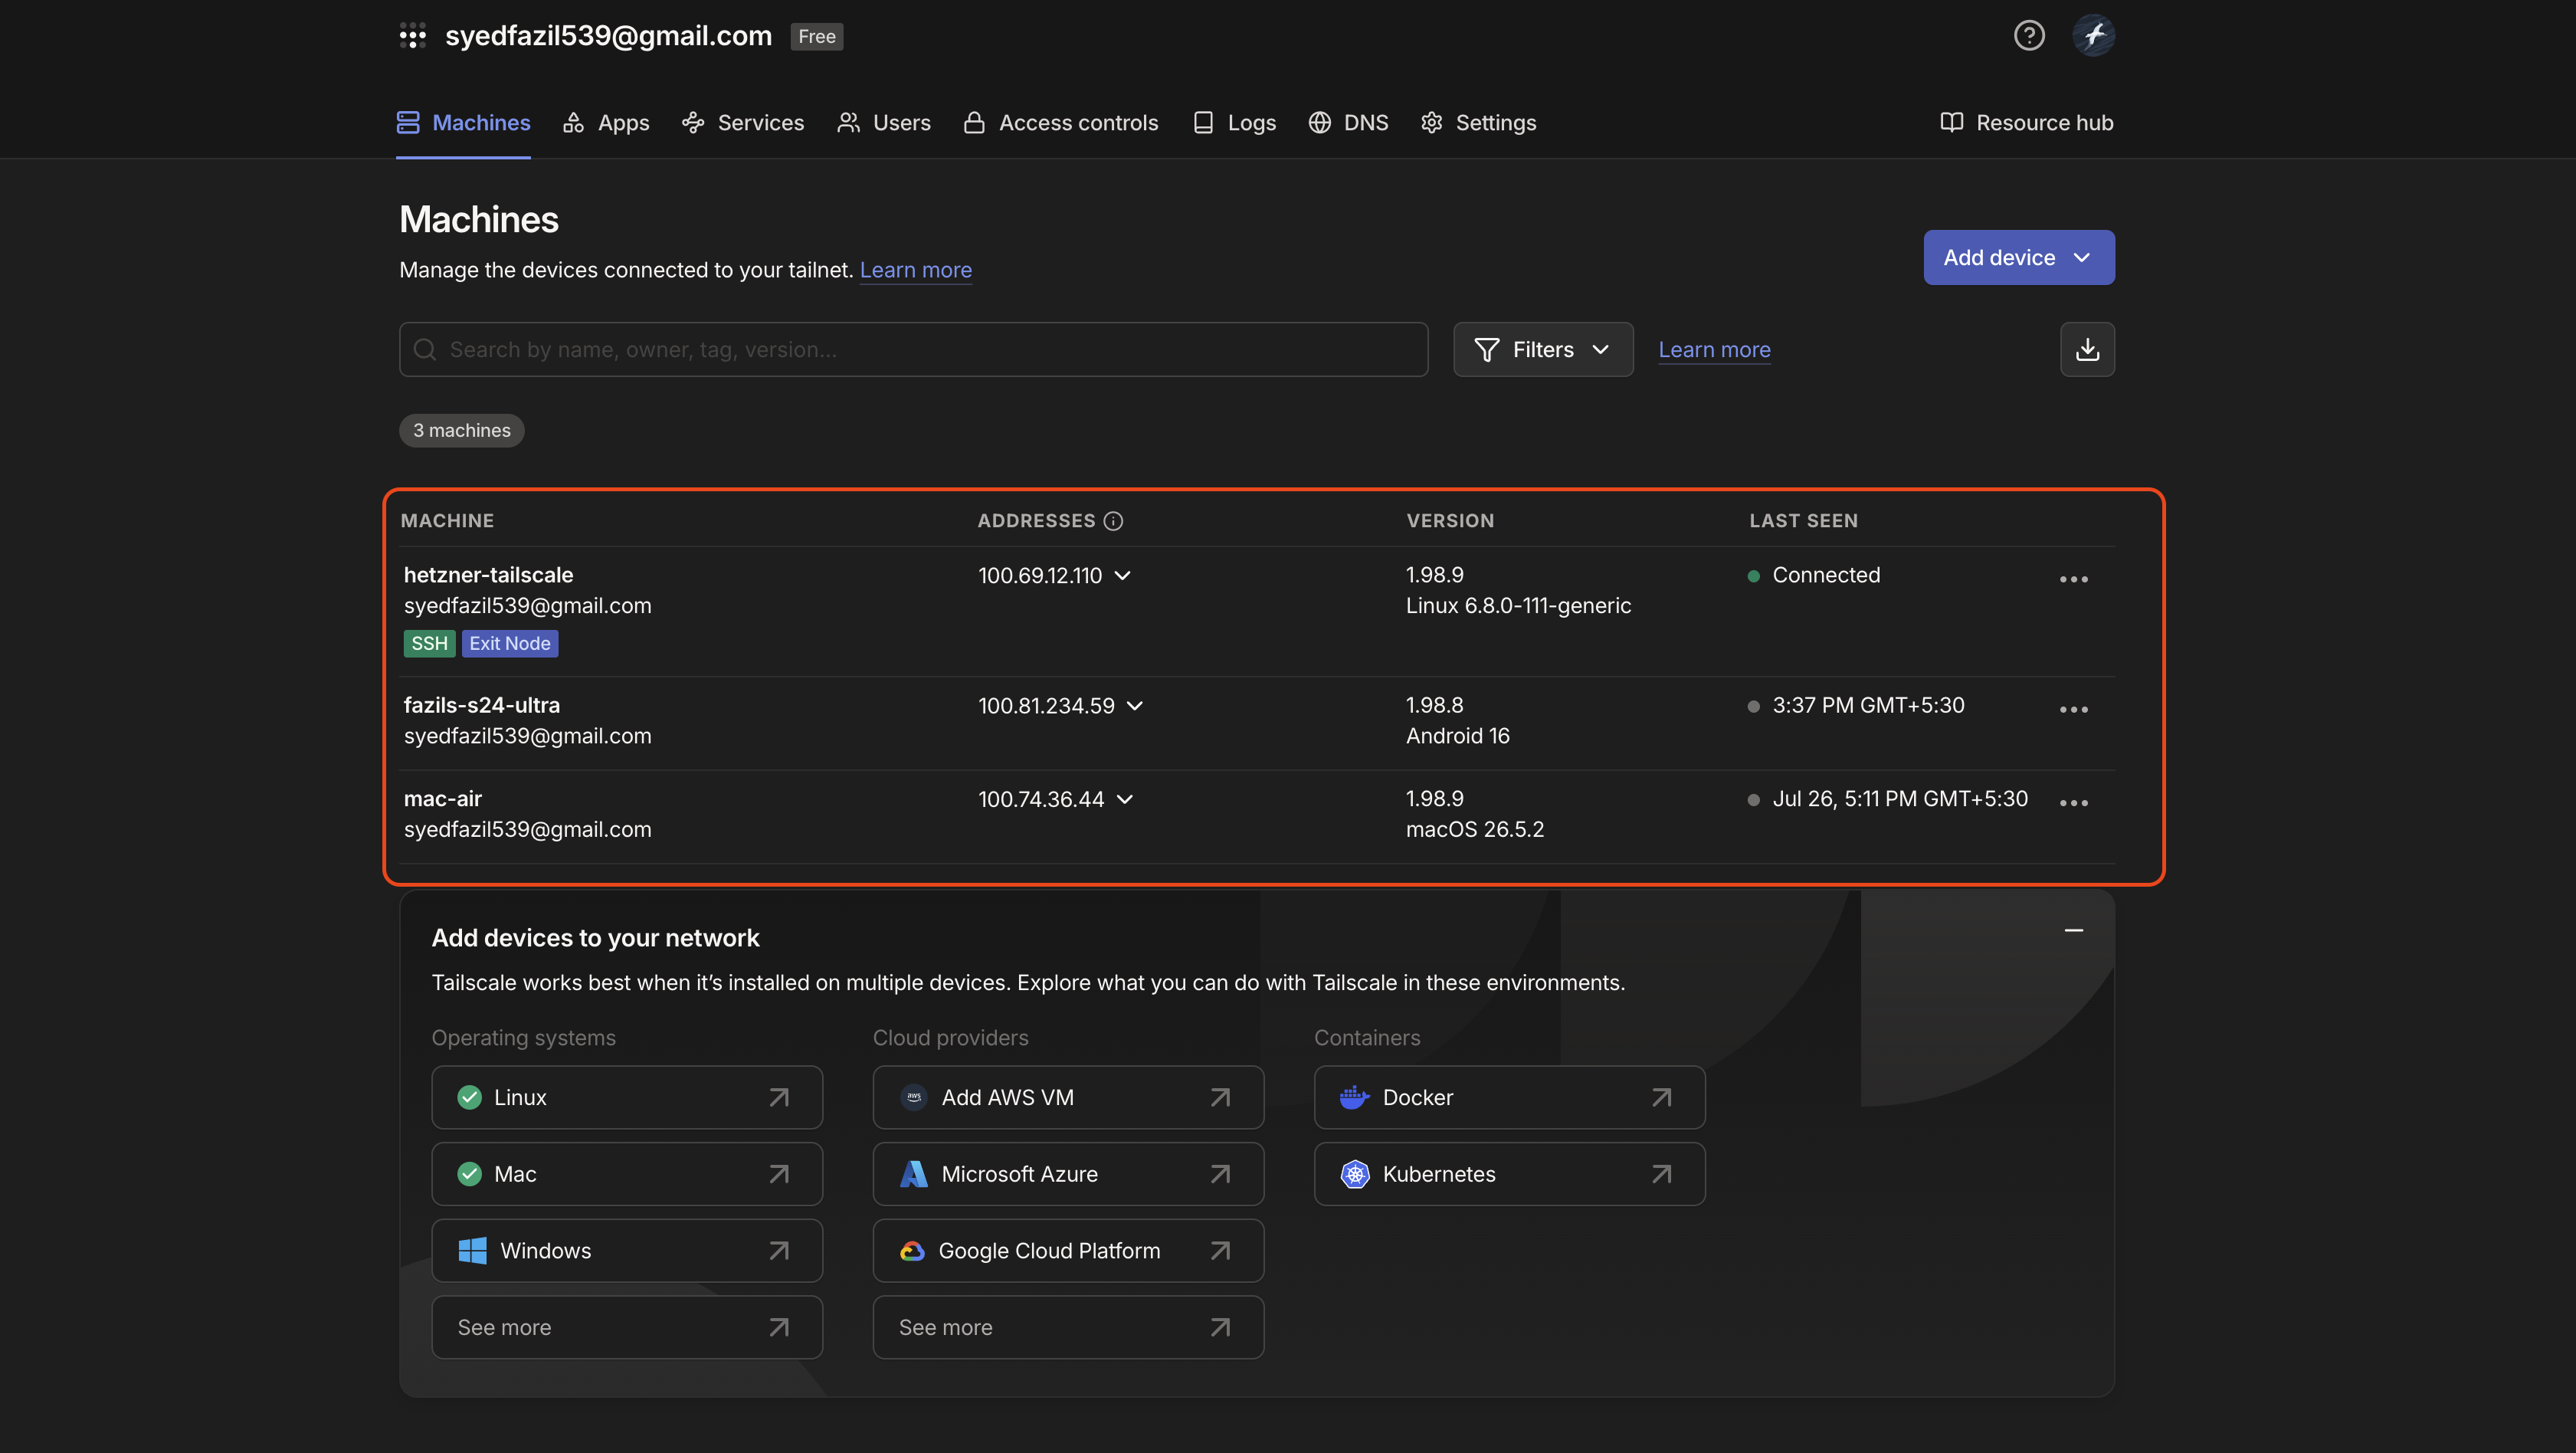Click the Windows logo icon

[472, 1251]
